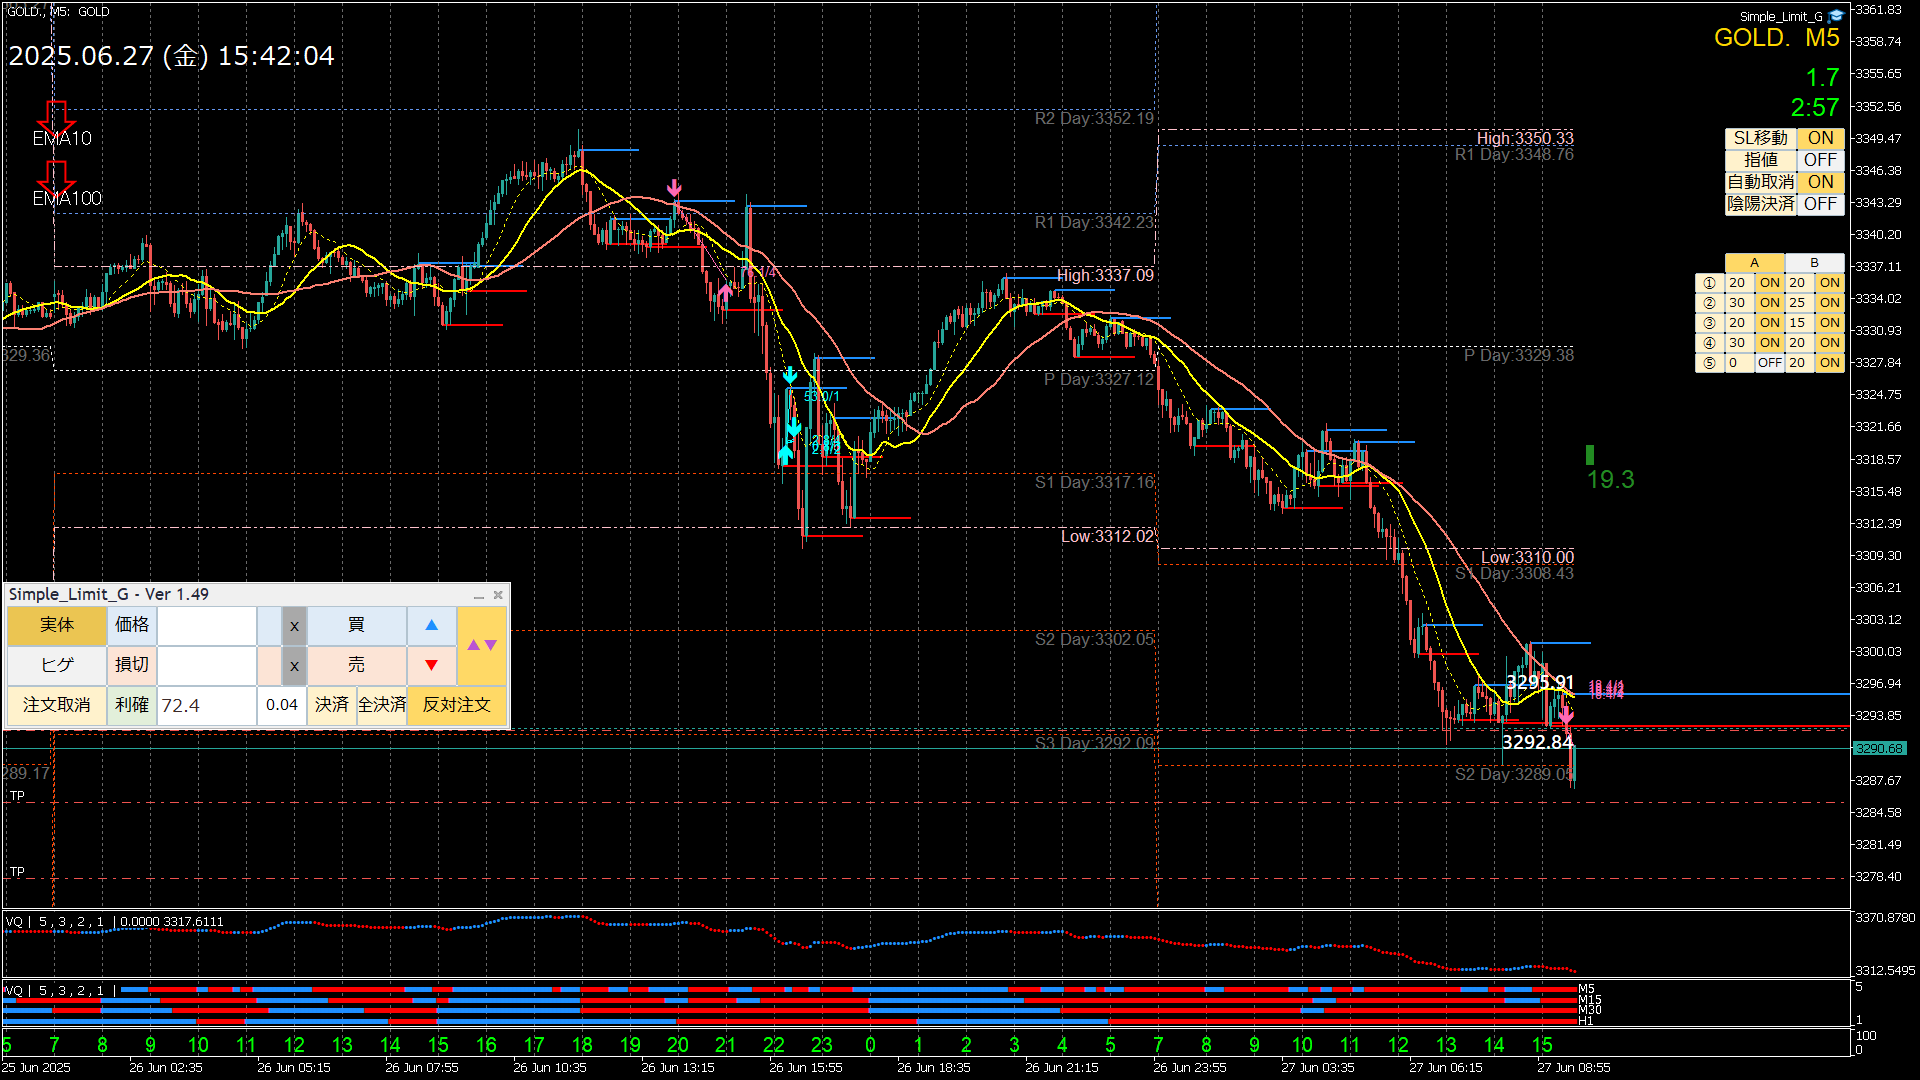Minimize the Simple_Limit_G panel
This screenshot has width=1920, height=1080.
click(x=479, y=595)
